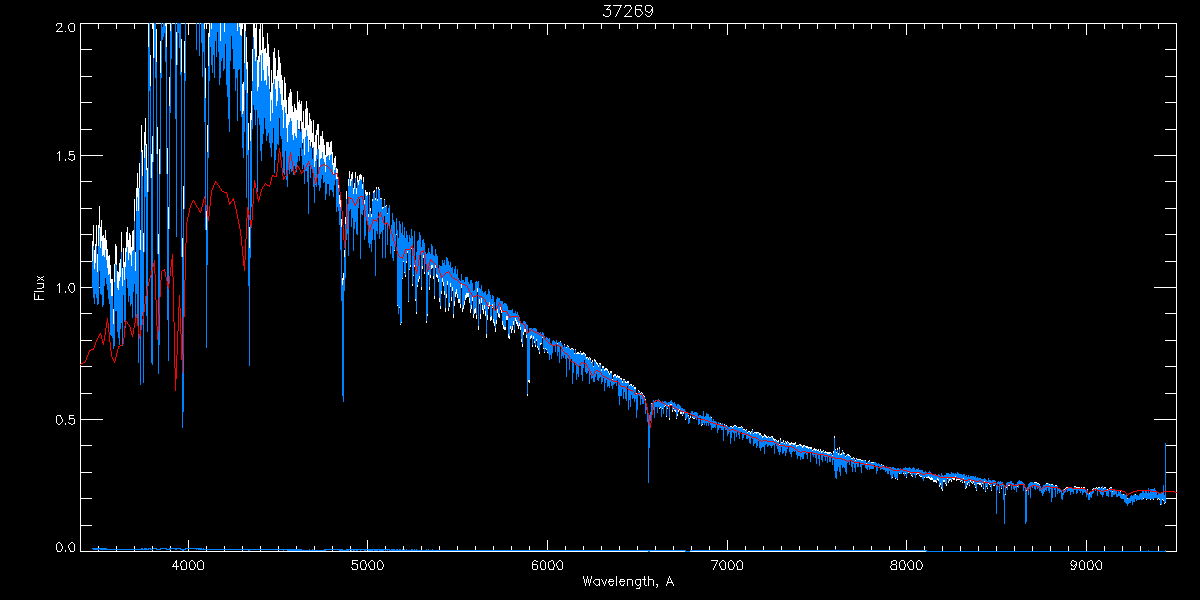The height and width of the screenshot is (600, 1200).
Task: Pick the deep absorption line bottom near 6560
Action: (648, 480)
